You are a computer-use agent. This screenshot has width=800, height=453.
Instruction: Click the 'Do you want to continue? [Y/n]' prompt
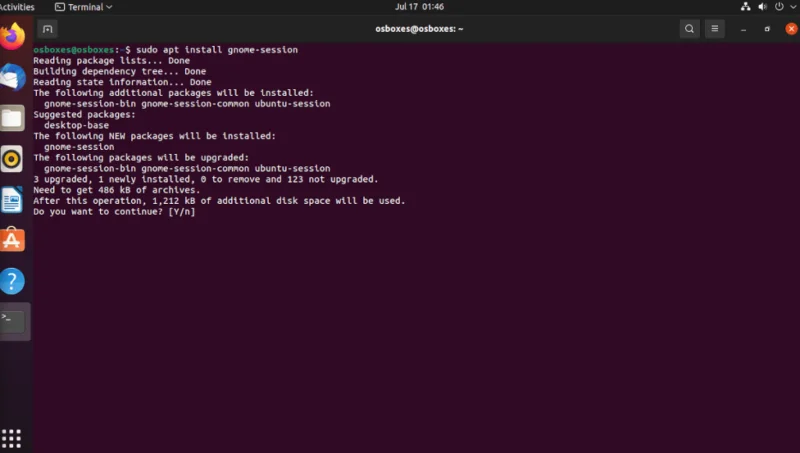point(114,212)
